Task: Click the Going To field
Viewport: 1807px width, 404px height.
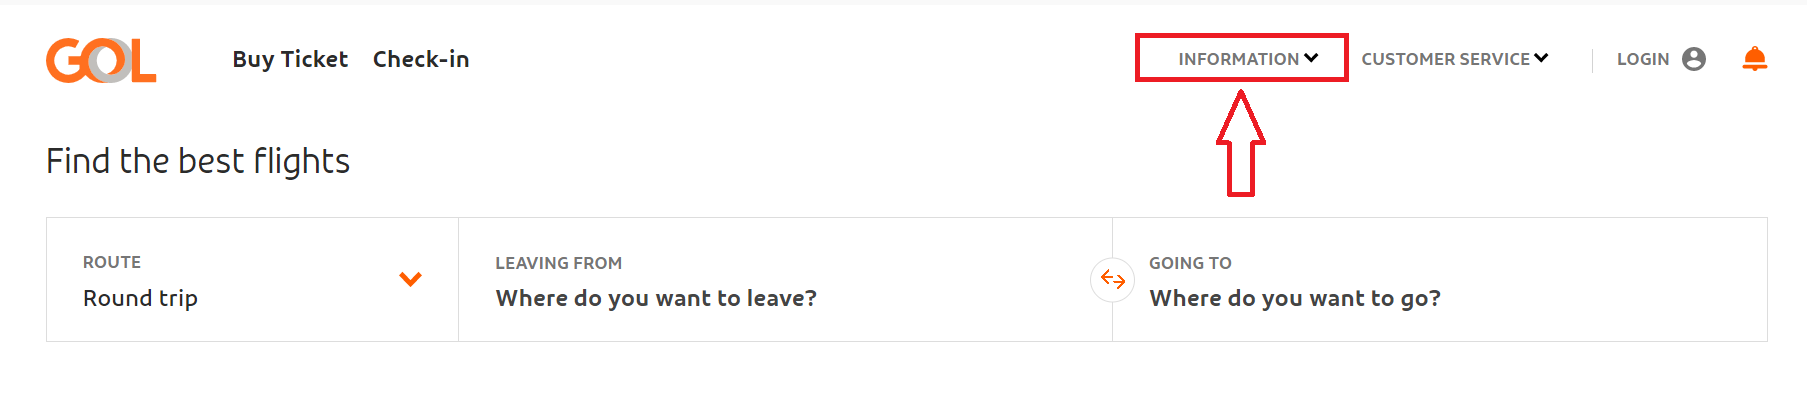Action: (x=1440, y=280)
